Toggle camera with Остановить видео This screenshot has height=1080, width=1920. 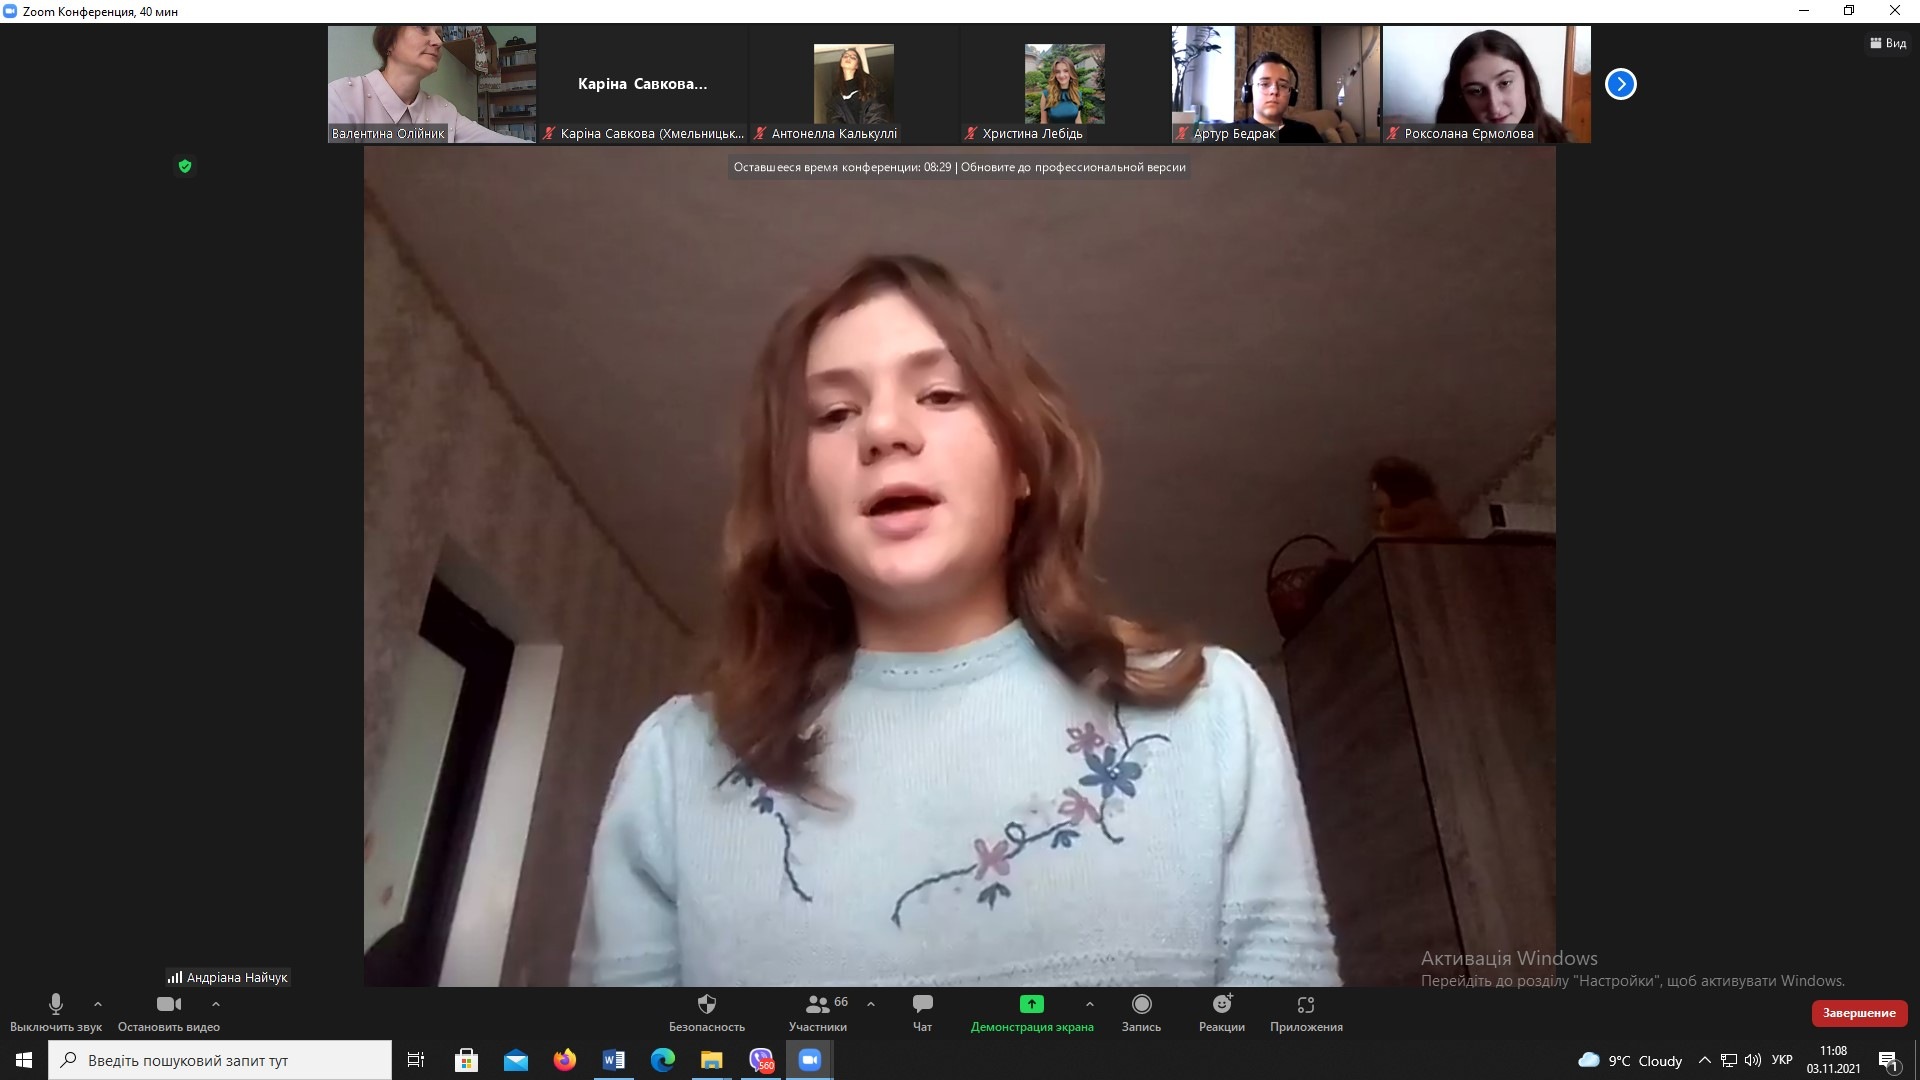tap(168, 1005)
